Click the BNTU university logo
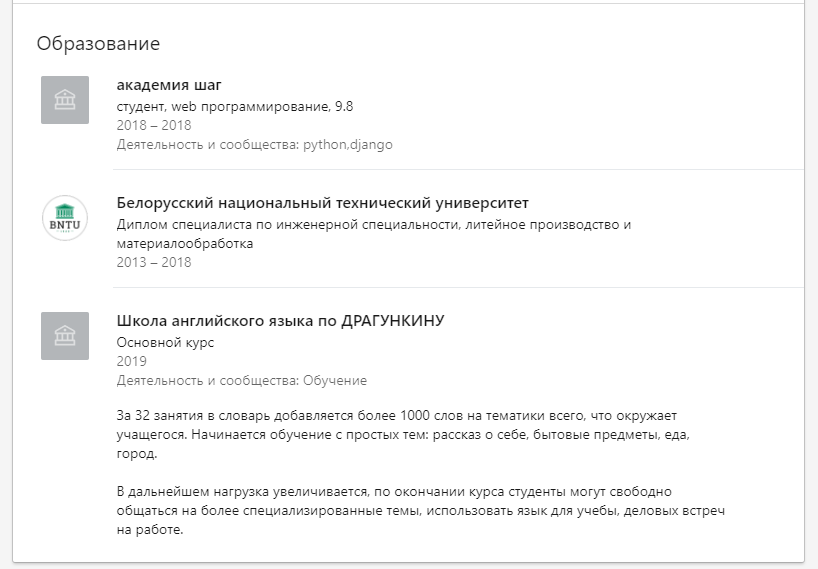818x569 pixels. (x=65, y=219)
